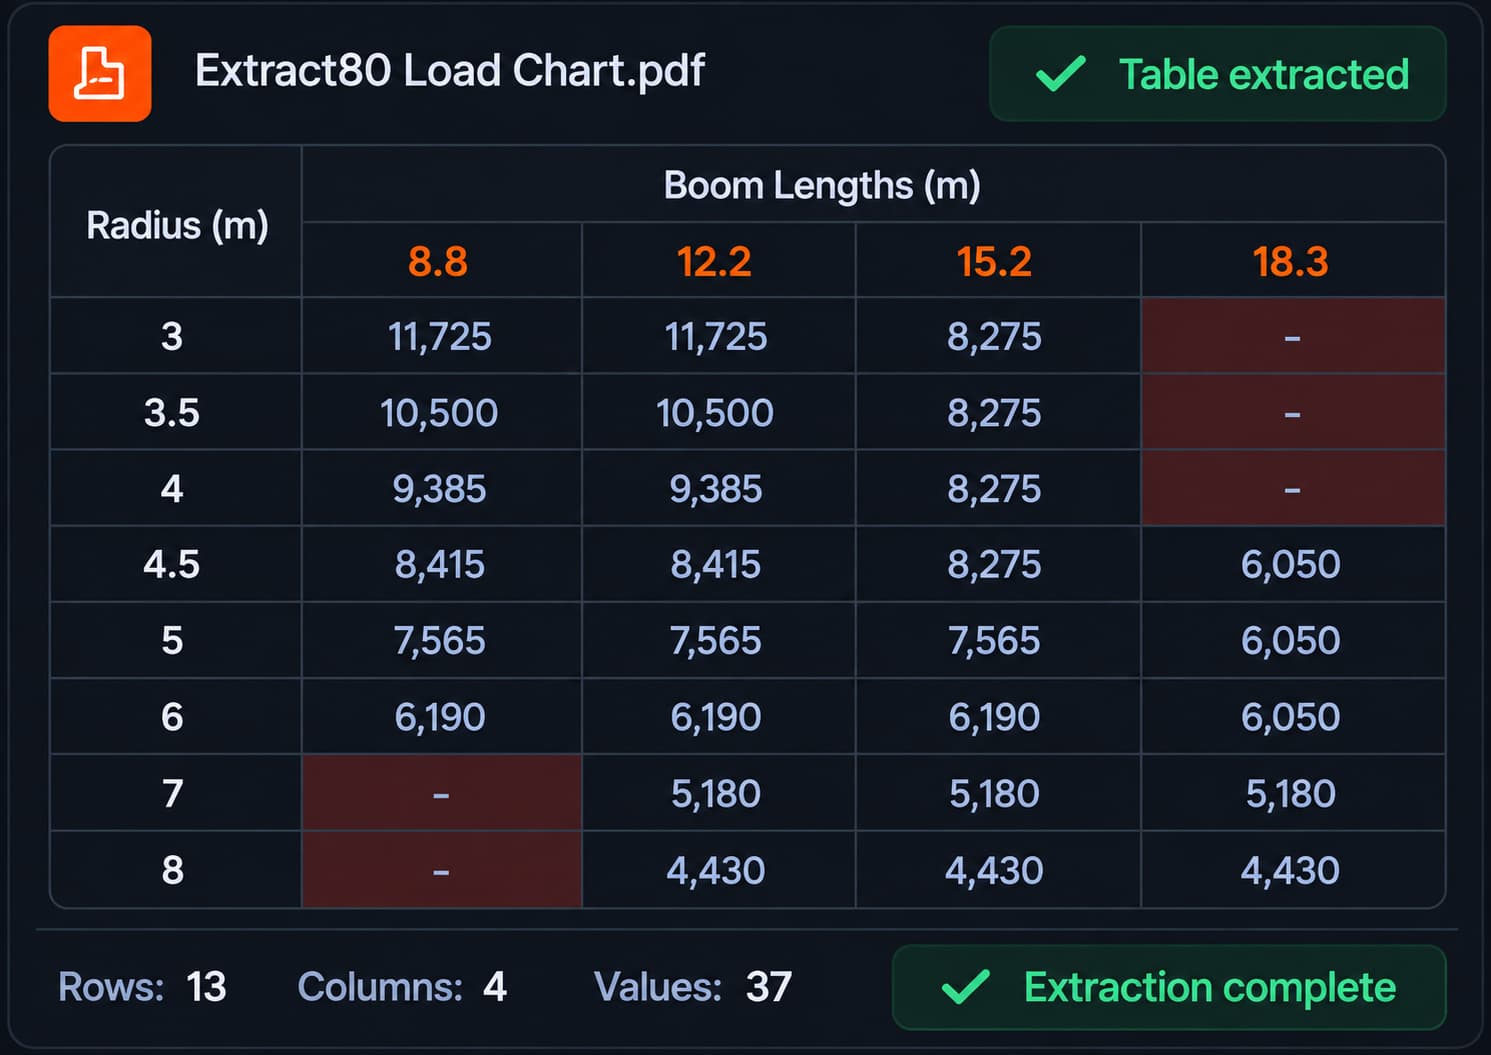Select 10,500 in the 12.2 column, radius 3.5
1491x1055 pixels.
[715, 413]
